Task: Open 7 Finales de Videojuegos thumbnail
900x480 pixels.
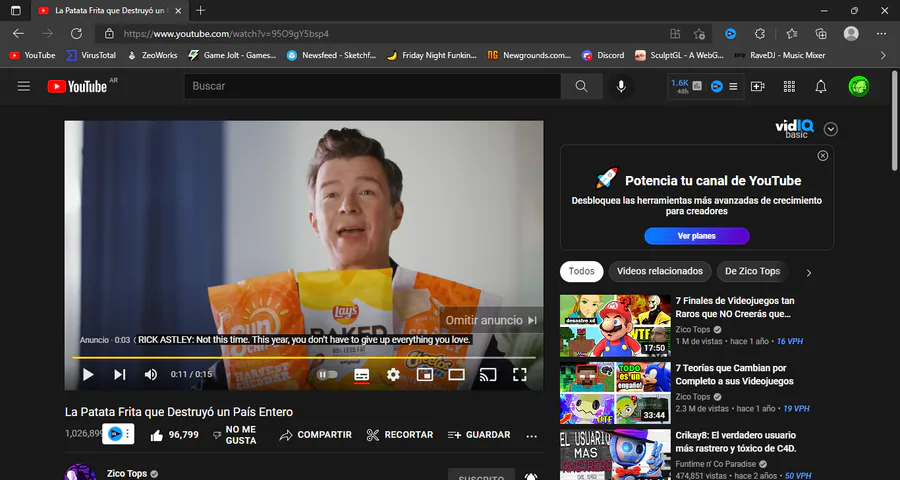Action: point(615,326)
